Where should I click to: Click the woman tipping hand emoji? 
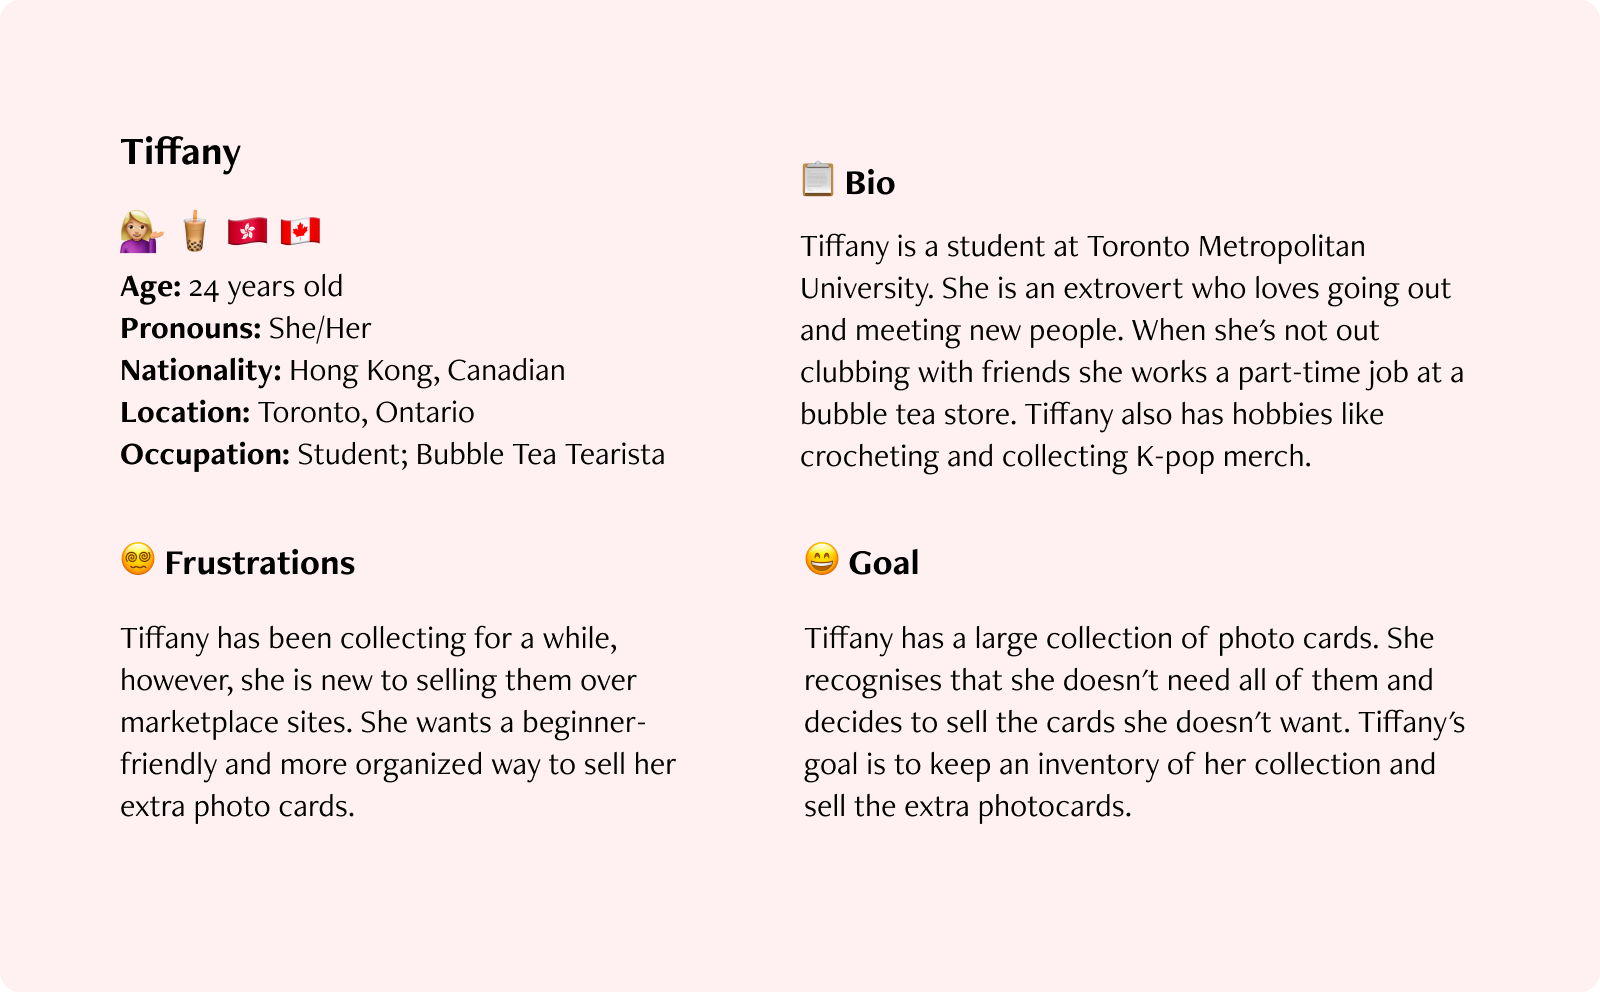141,231
